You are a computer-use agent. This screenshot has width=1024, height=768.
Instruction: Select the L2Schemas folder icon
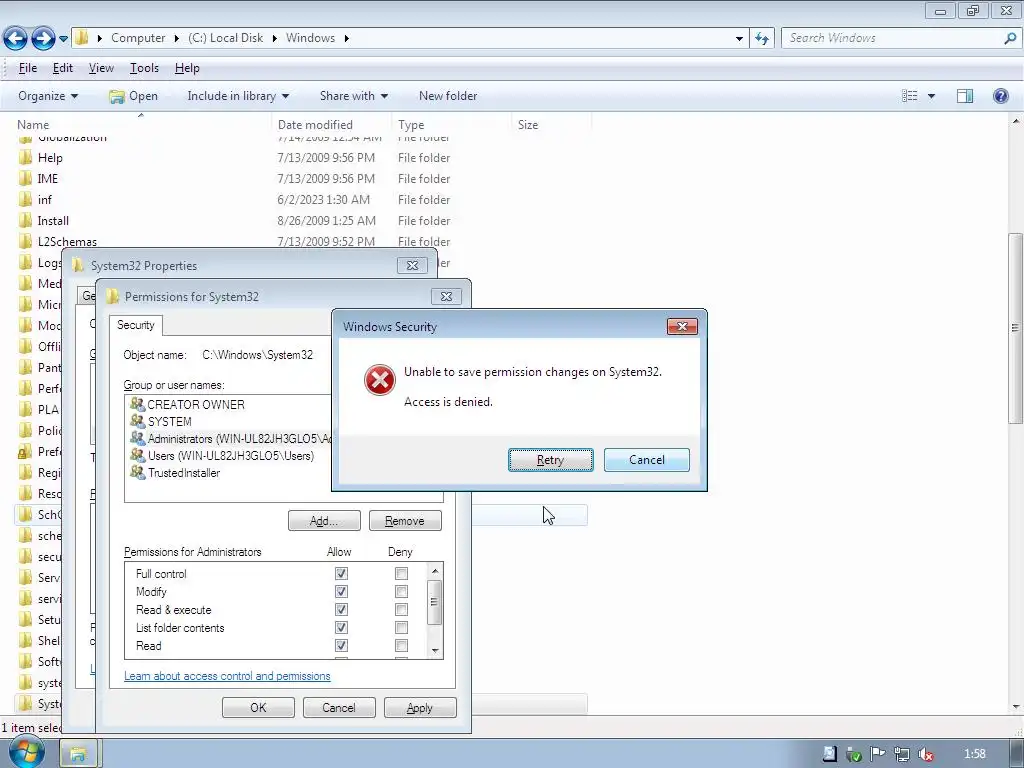point(25,242)
